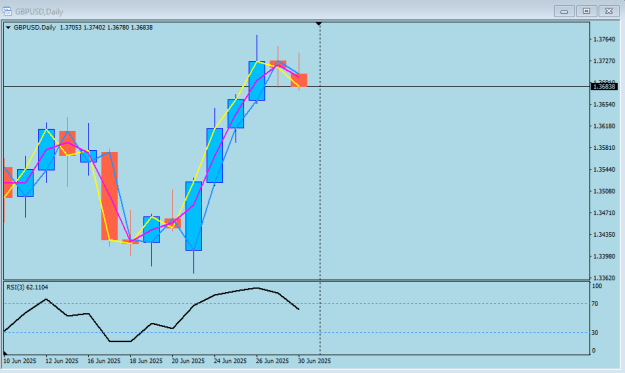Click the RSI 30 level label
Viewport: 625px width, 373px height.
(x=595, y=332)
